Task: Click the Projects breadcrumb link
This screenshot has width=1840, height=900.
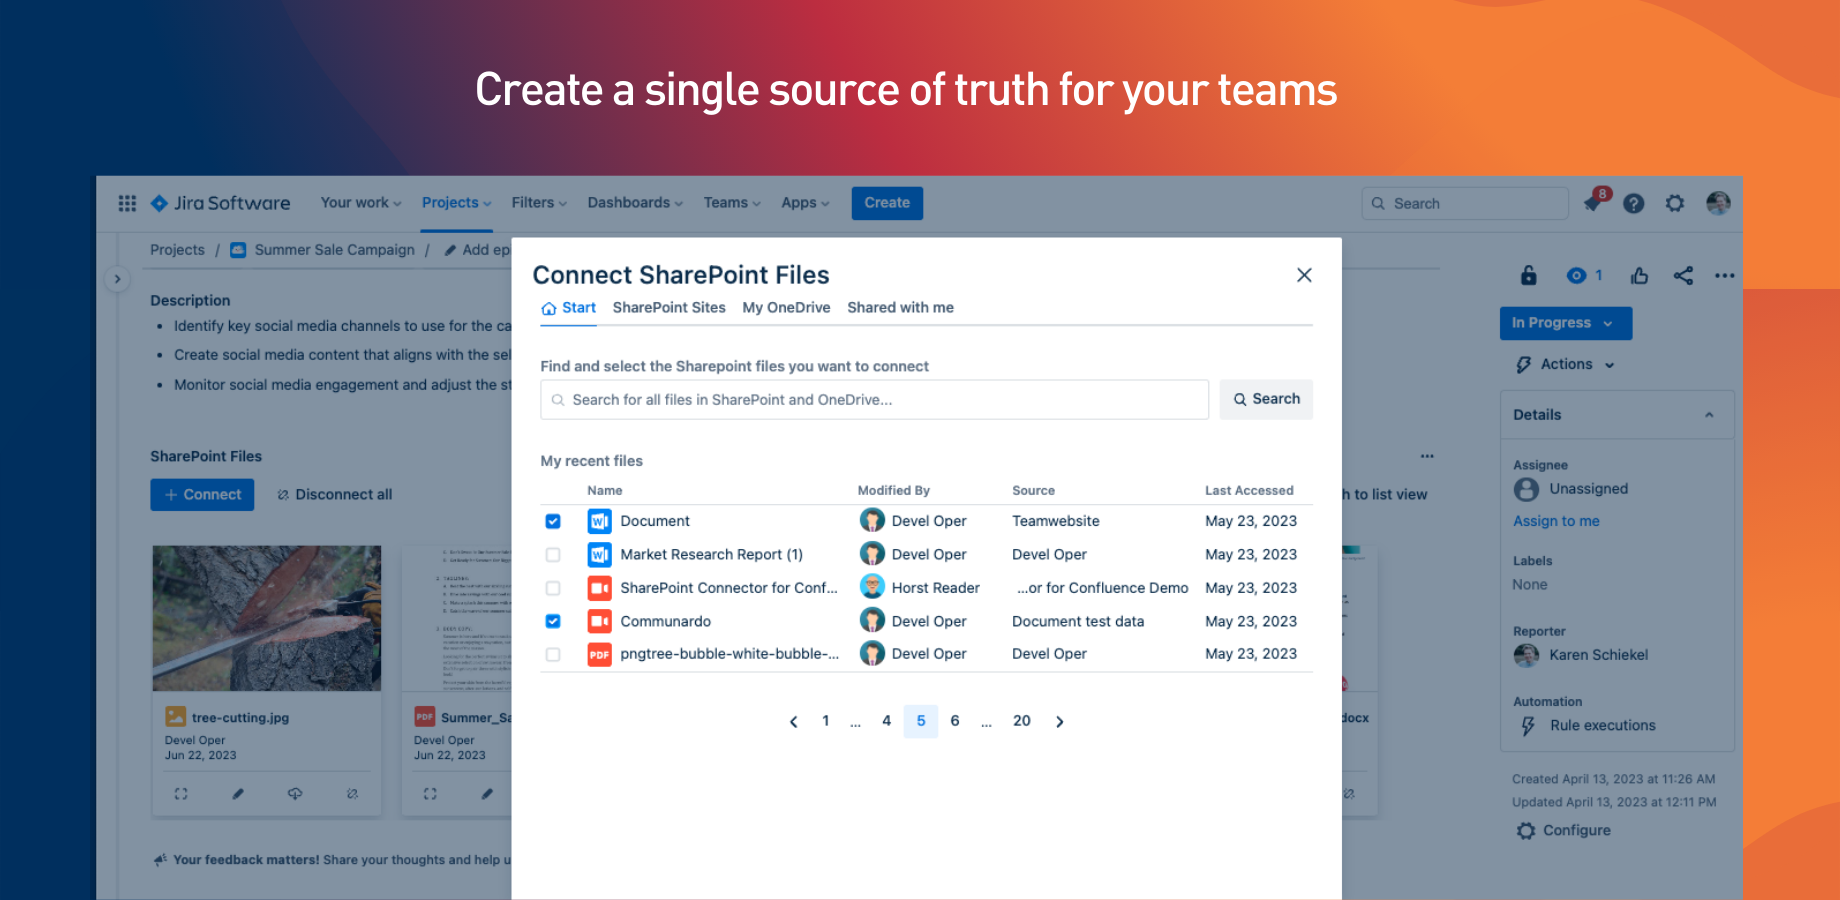Action: (177, 250)
